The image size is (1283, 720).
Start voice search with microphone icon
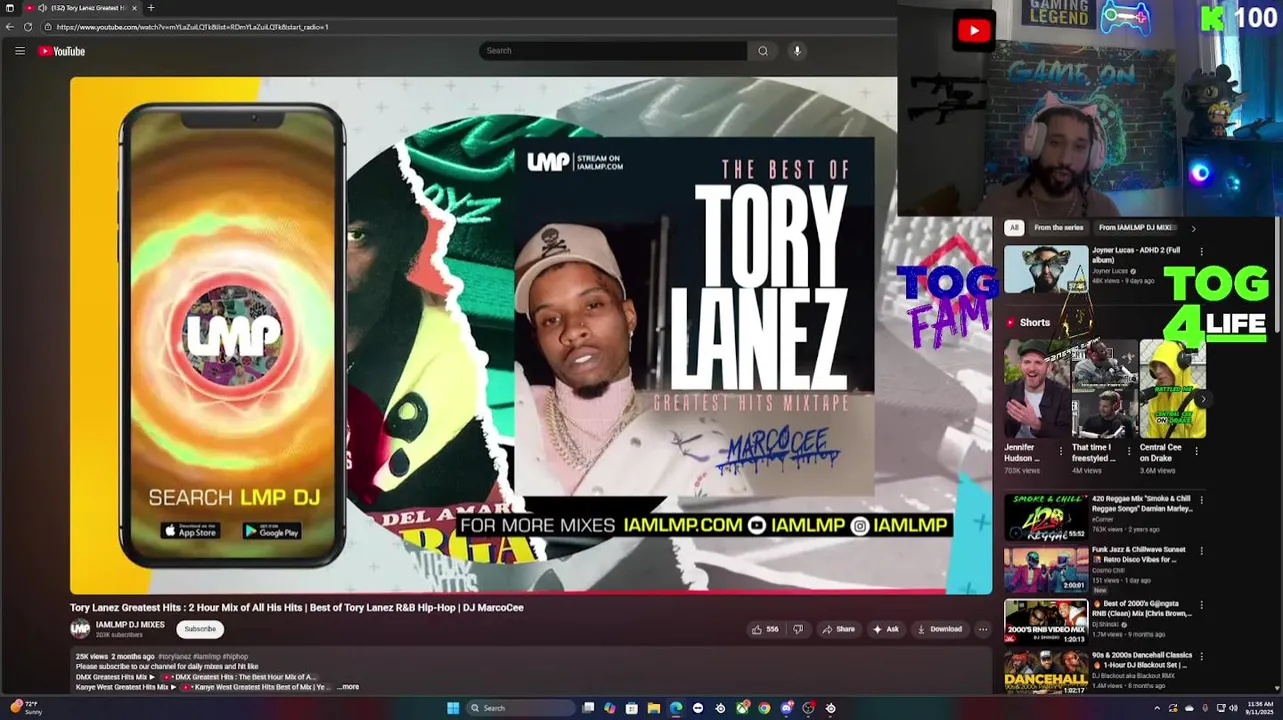pyautogui.click(x=797, y=51)
